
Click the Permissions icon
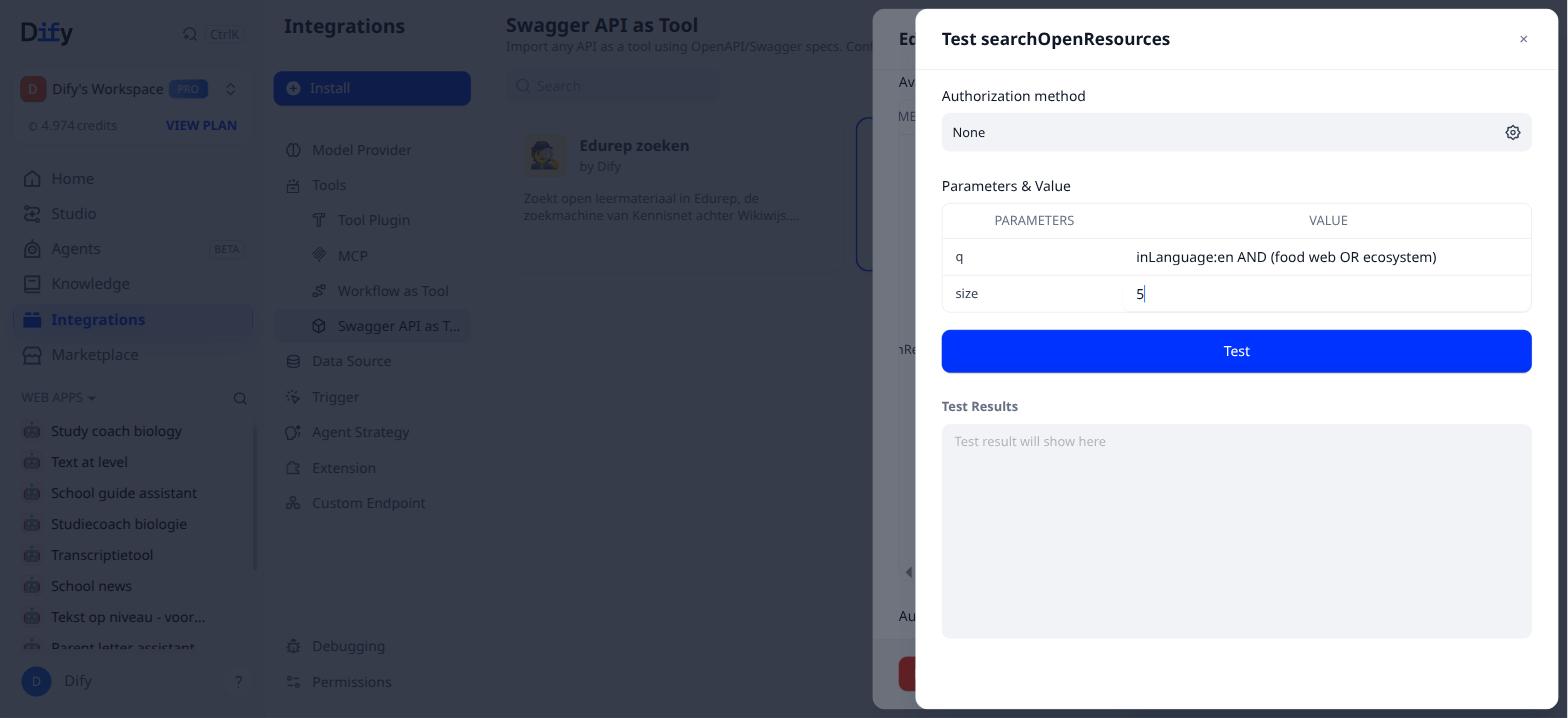coord(293,682)
